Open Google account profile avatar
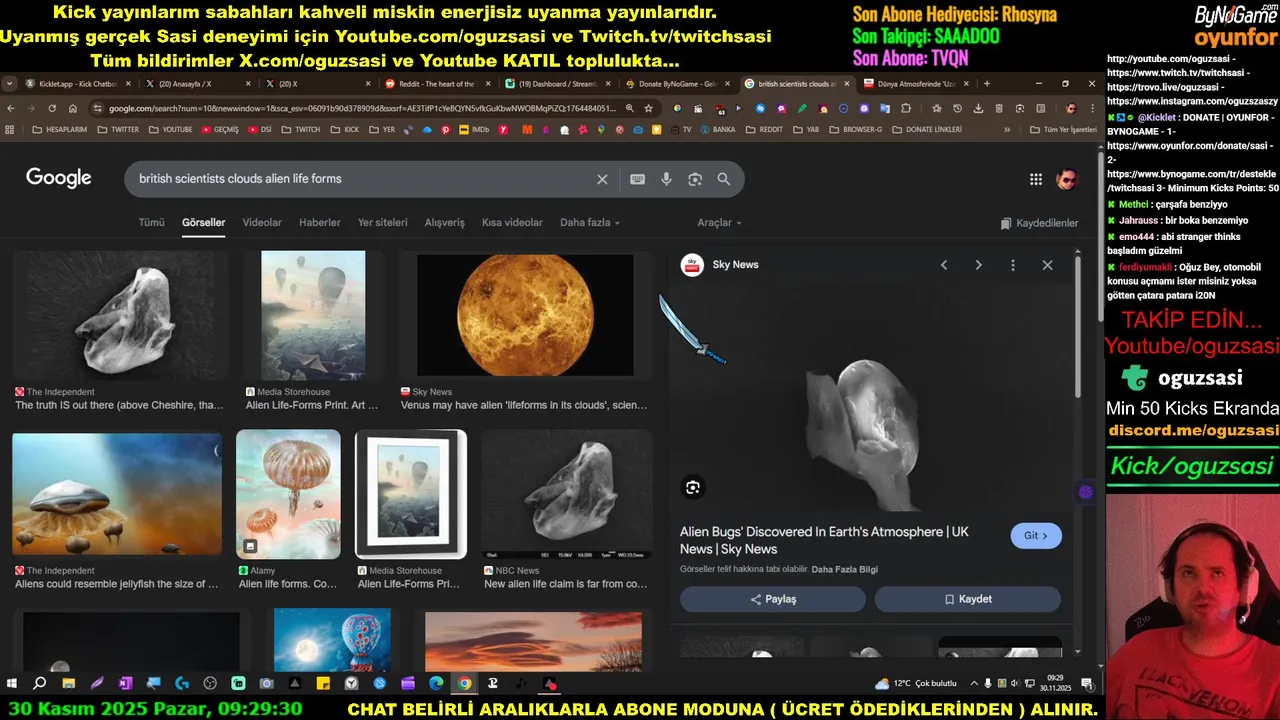 (x=1067, y=179)
